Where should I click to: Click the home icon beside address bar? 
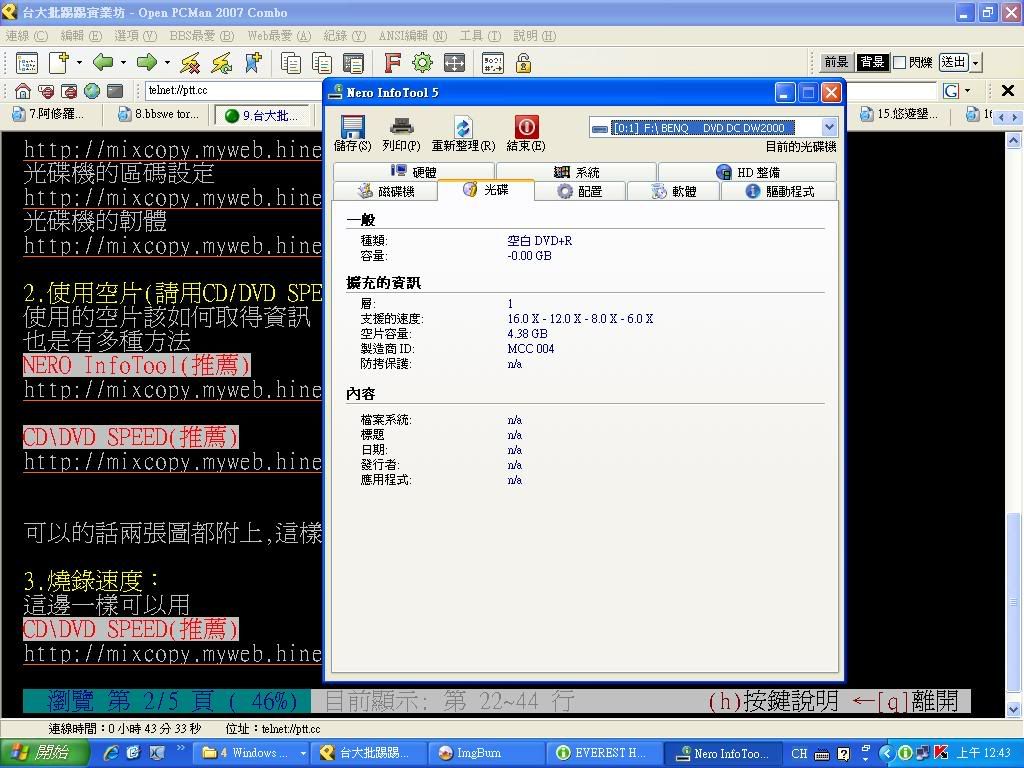pos(23,91)
